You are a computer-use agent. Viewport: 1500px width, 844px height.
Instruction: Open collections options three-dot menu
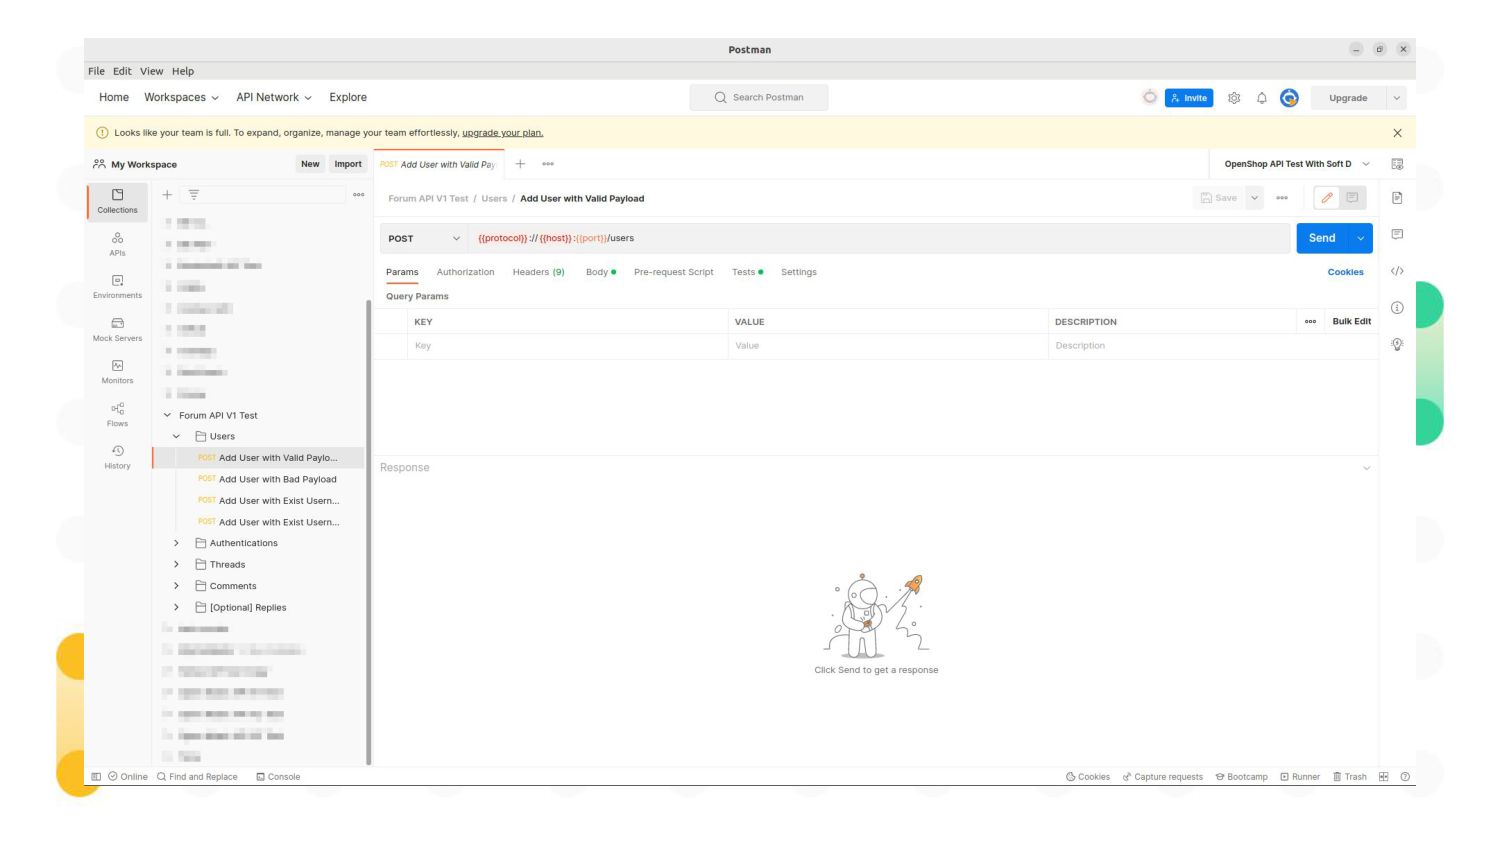pyautogui.click(x=358, y=195)
